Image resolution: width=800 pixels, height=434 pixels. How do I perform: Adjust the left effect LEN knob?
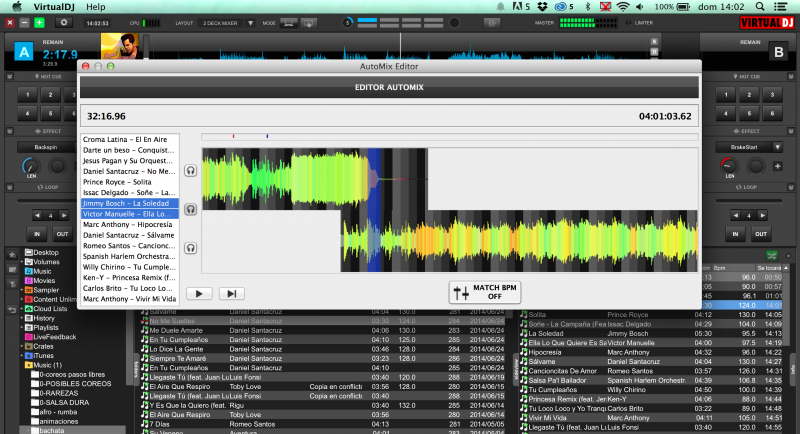click(x=31, y=165)
